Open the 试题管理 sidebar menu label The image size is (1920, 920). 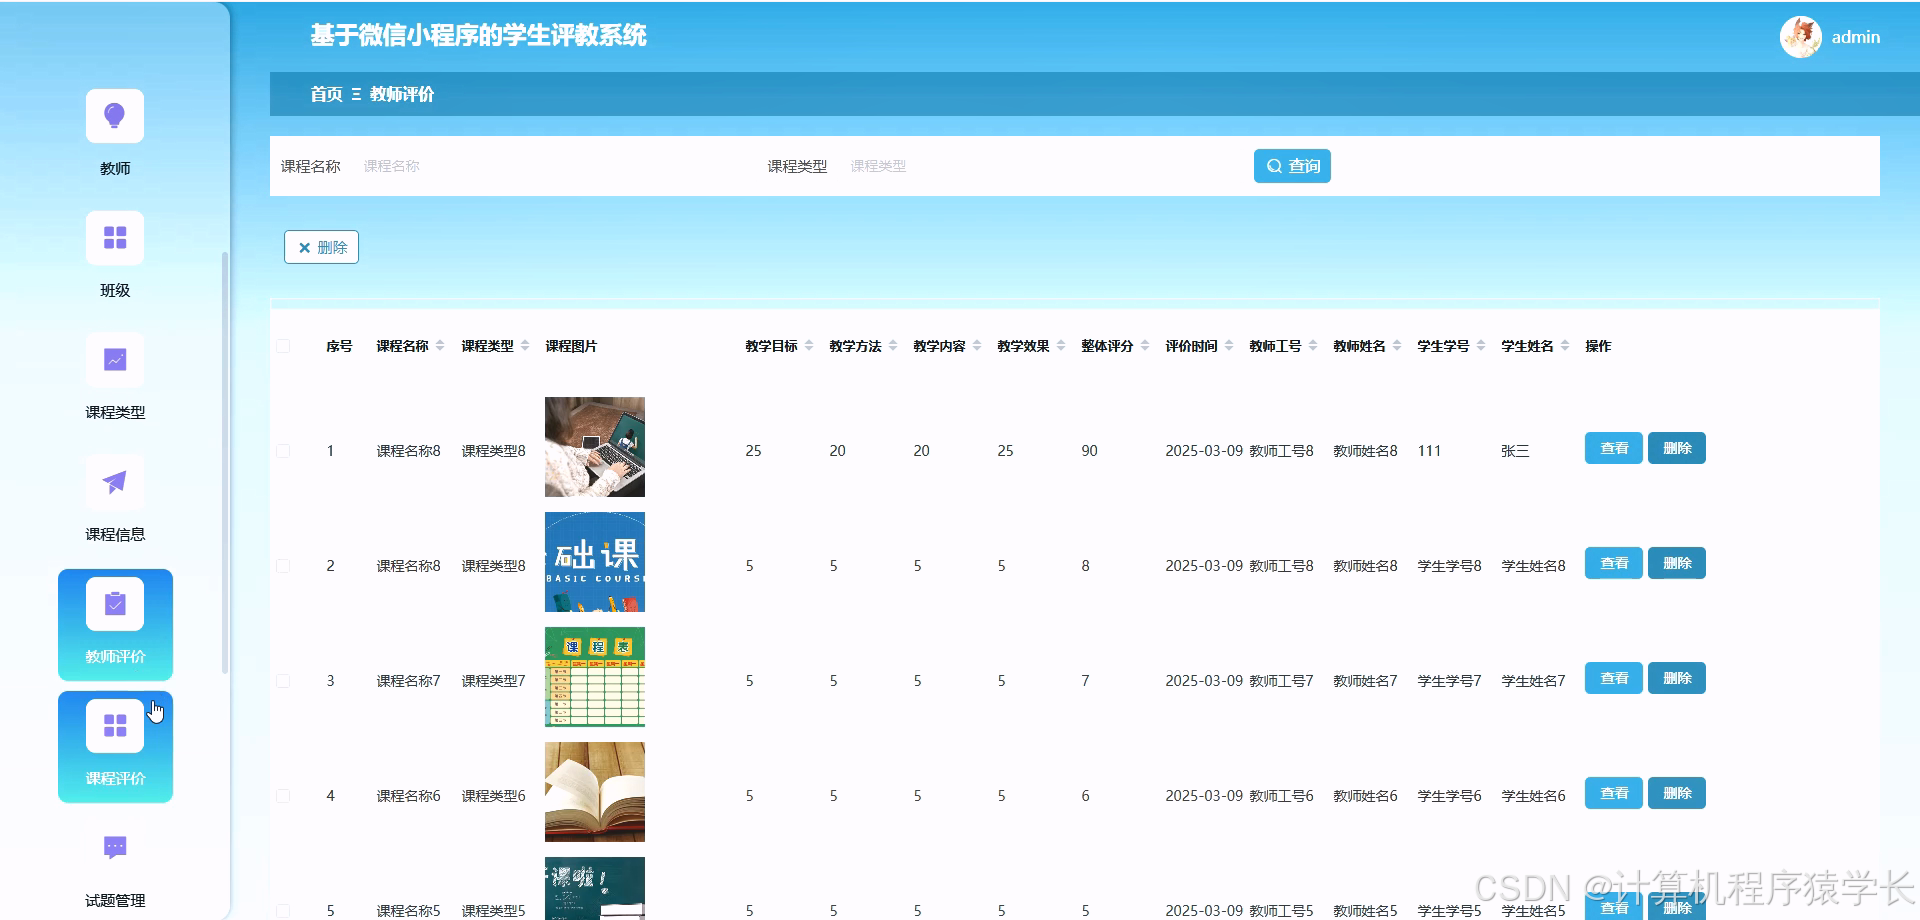(115, 900)
